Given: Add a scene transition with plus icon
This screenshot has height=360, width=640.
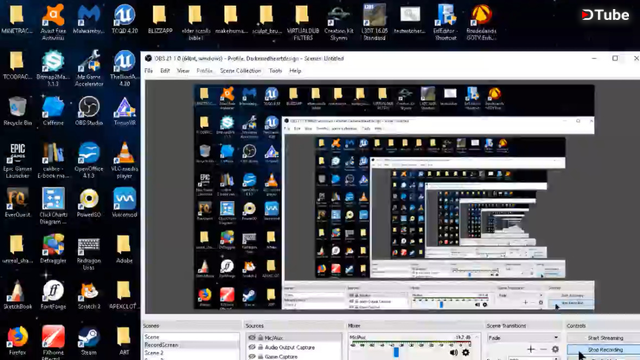Looking at the screenshot, I should [x=531, y=349].
